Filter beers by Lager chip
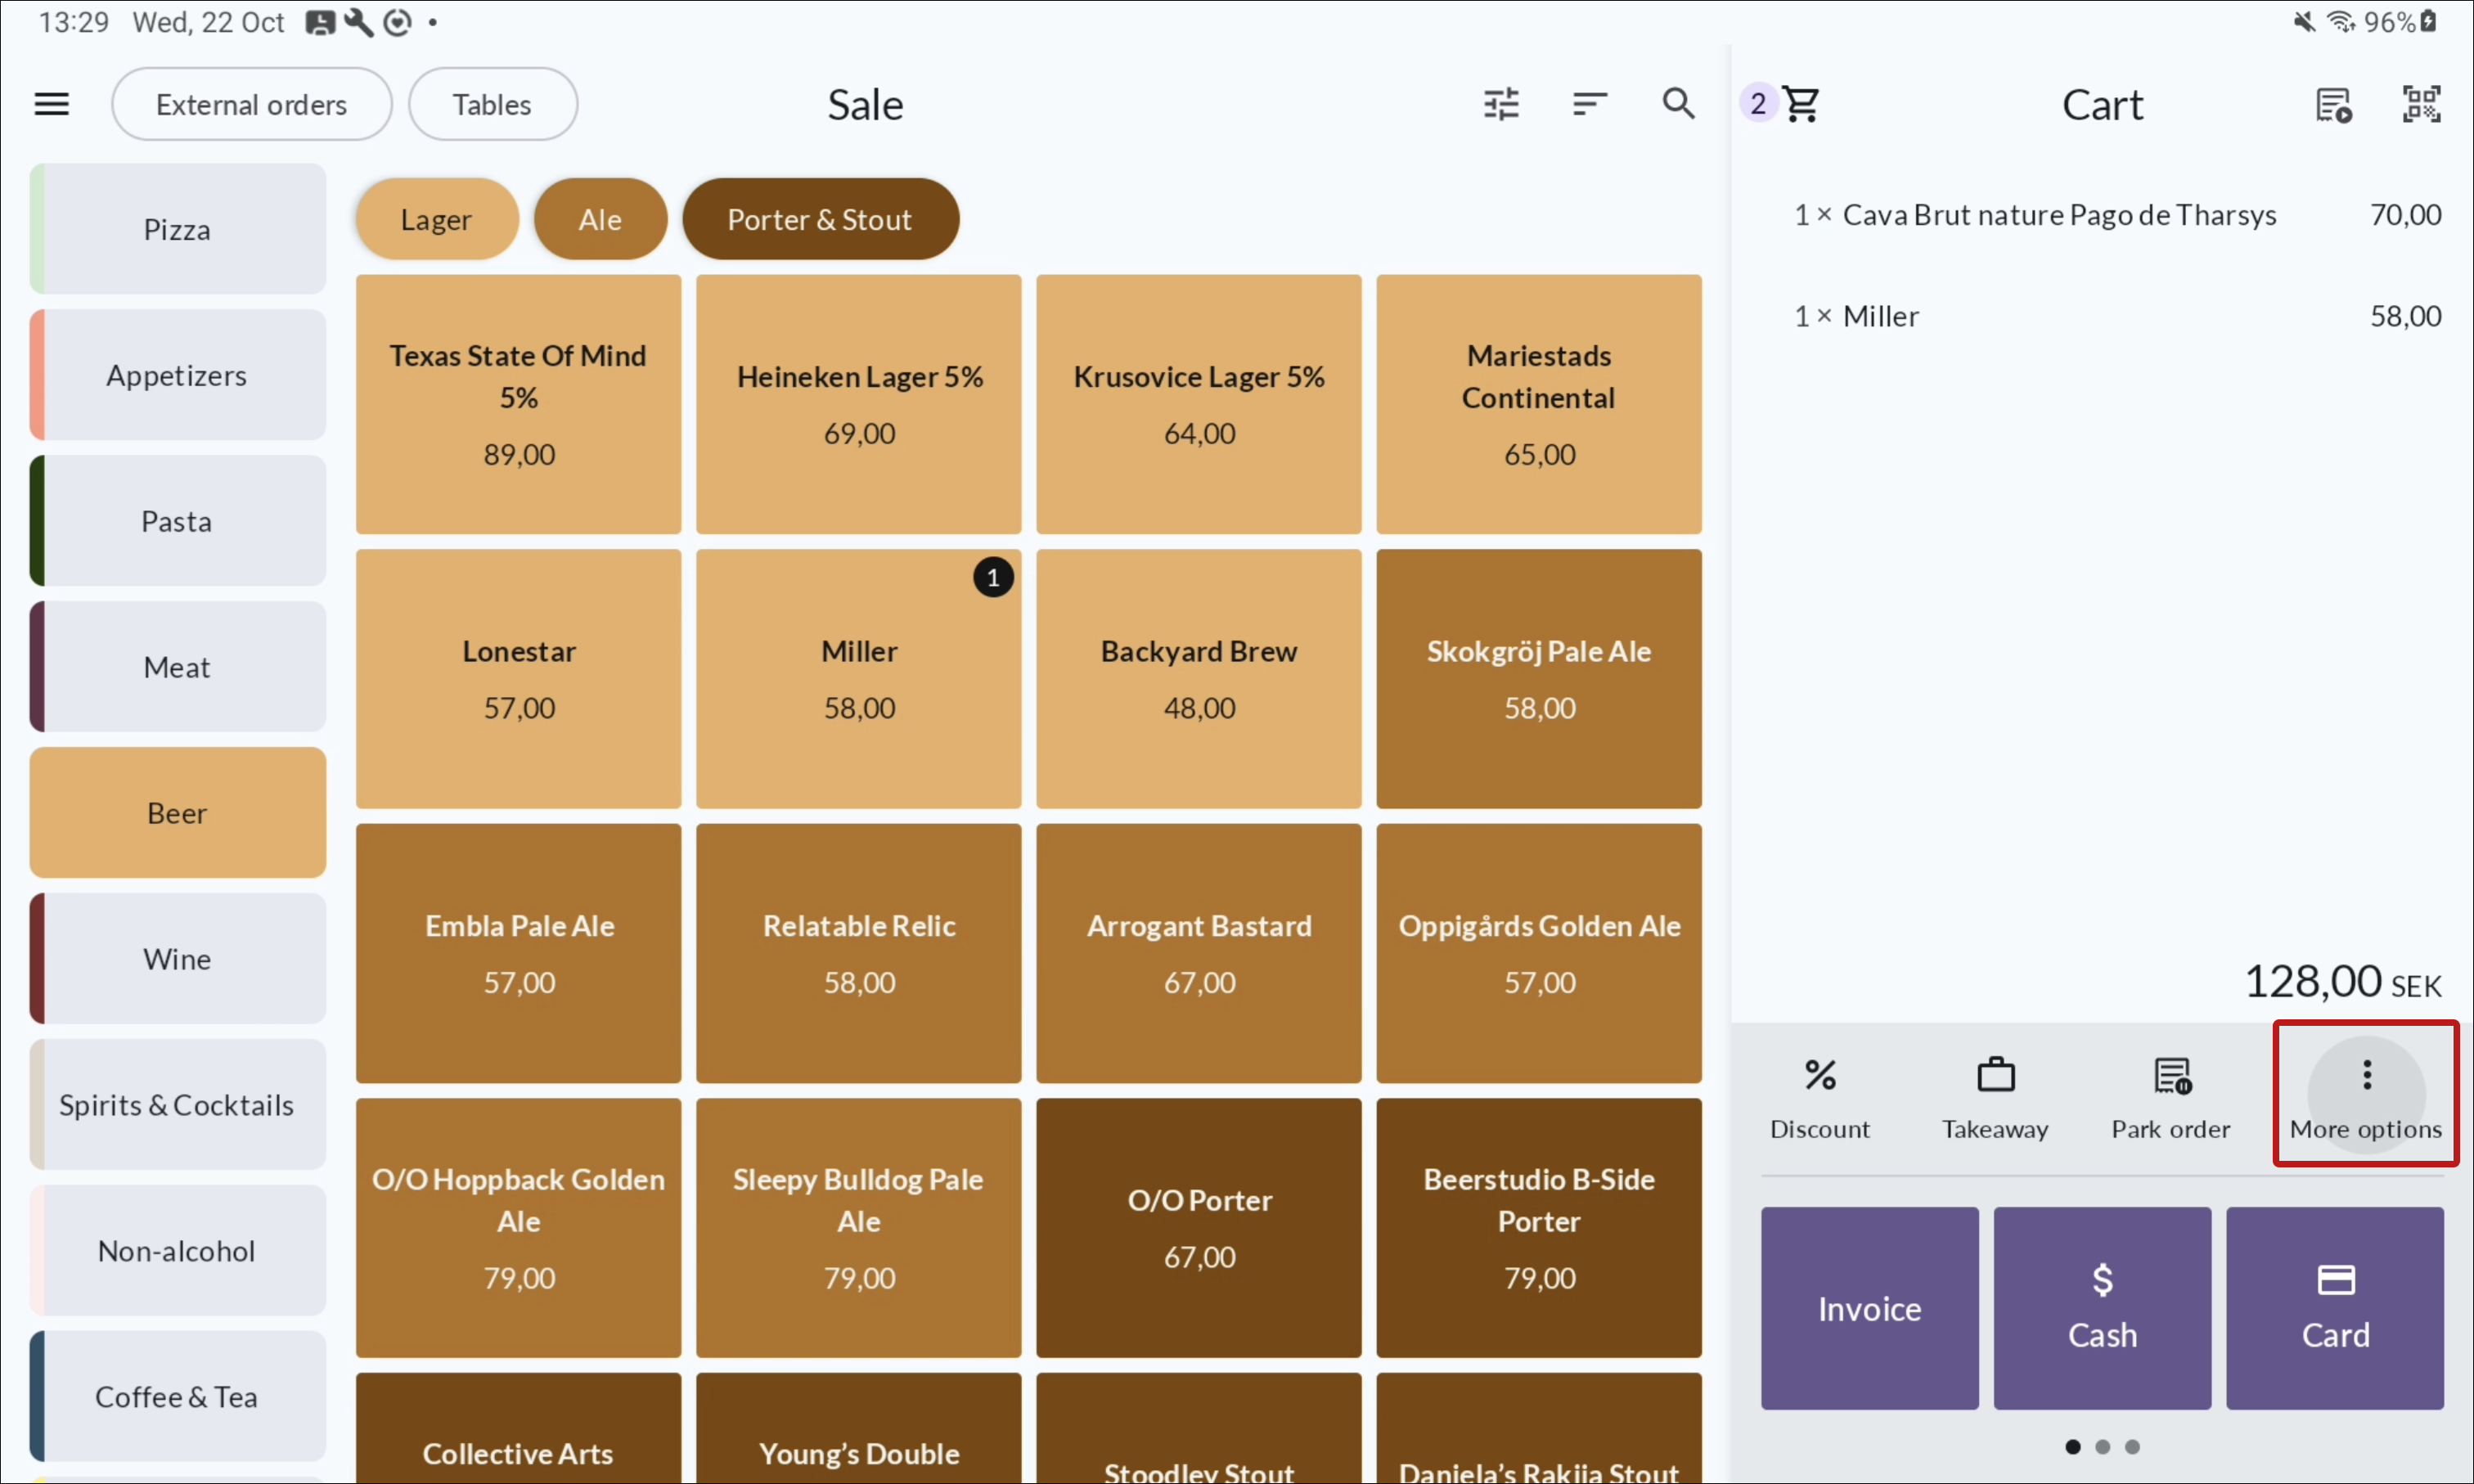2474x1484 pixels. pos(436,219)
